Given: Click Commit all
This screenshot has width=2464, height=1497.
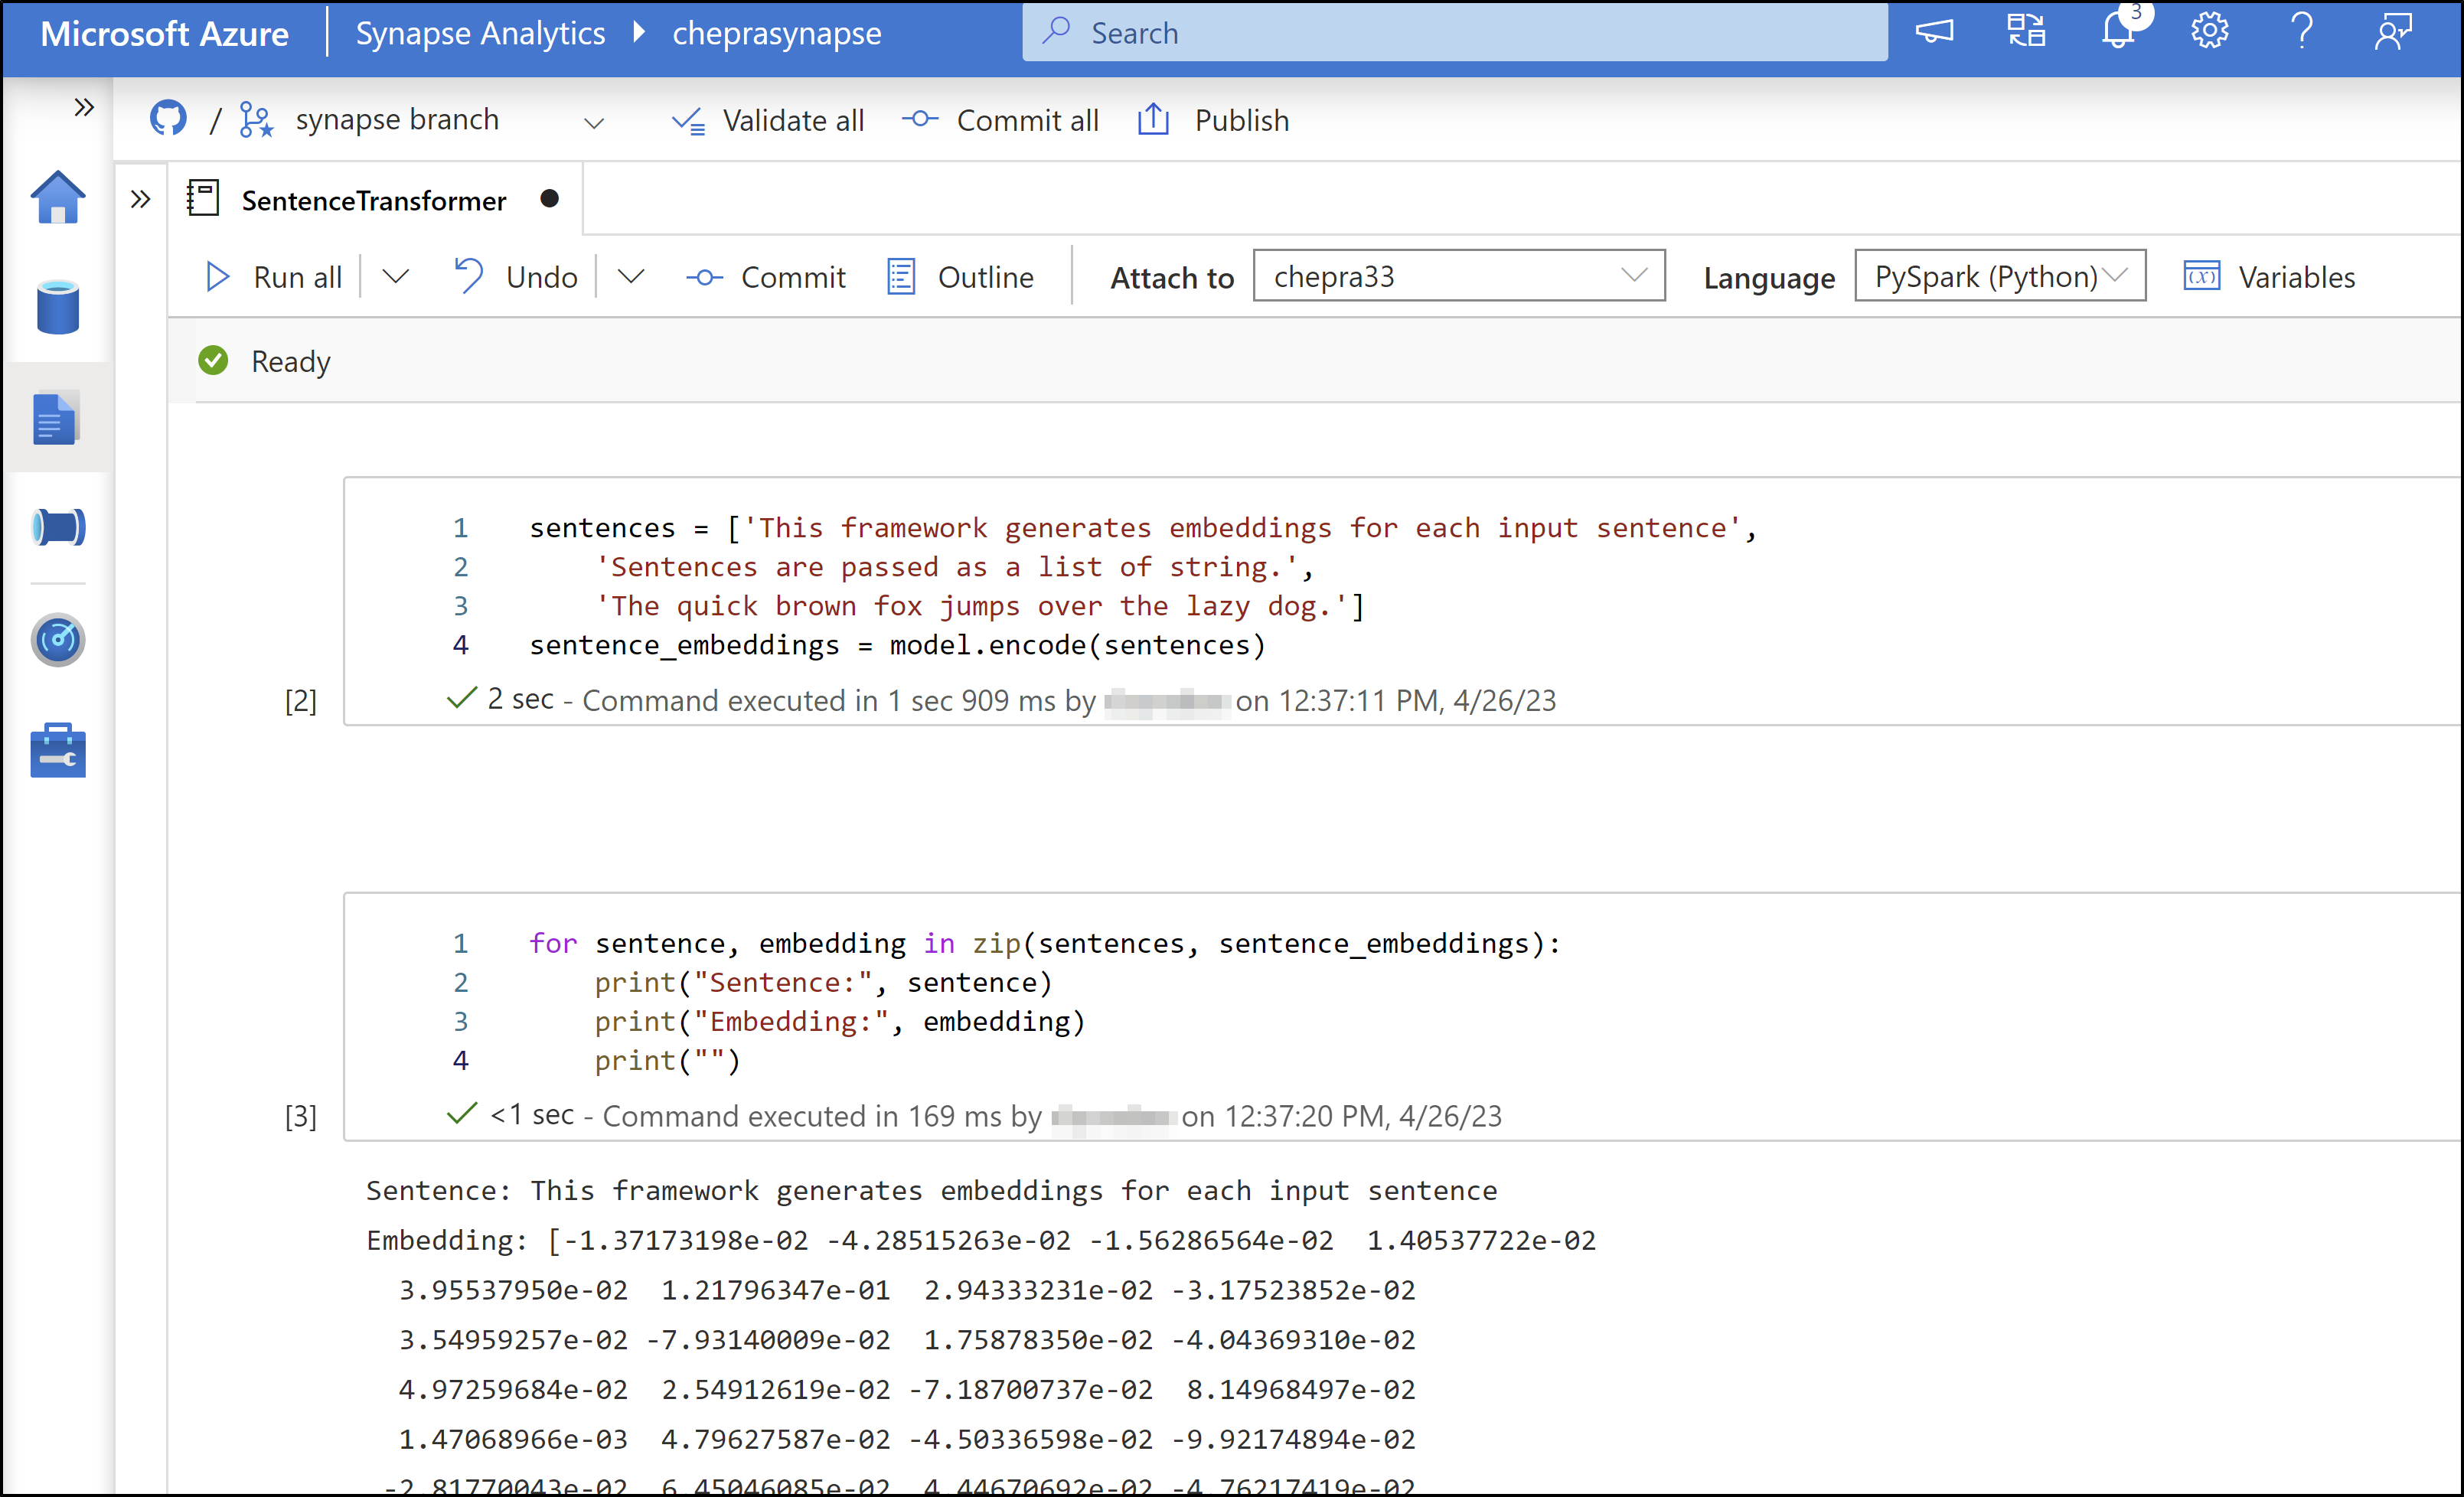Looking at the screenshot, I should coord(1000,121).
